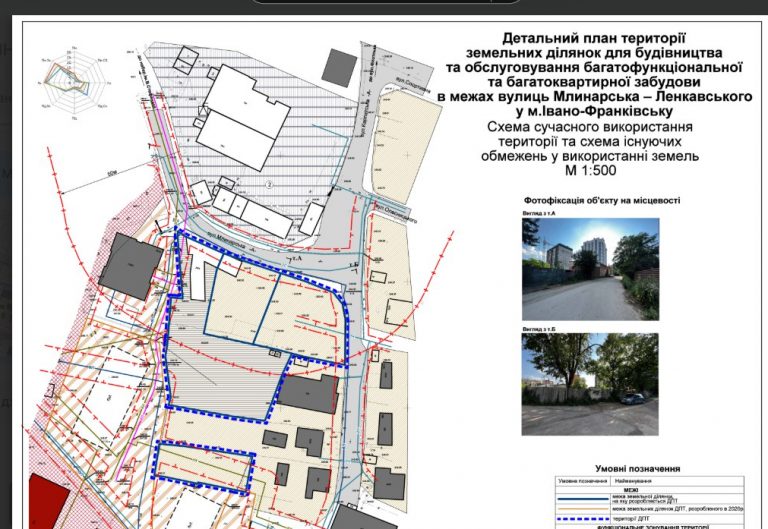Image resolution: width=768 pixels, height=529 pixels.
Task: Select the red building at bottom-left corner
Action: tap(48, 501)
